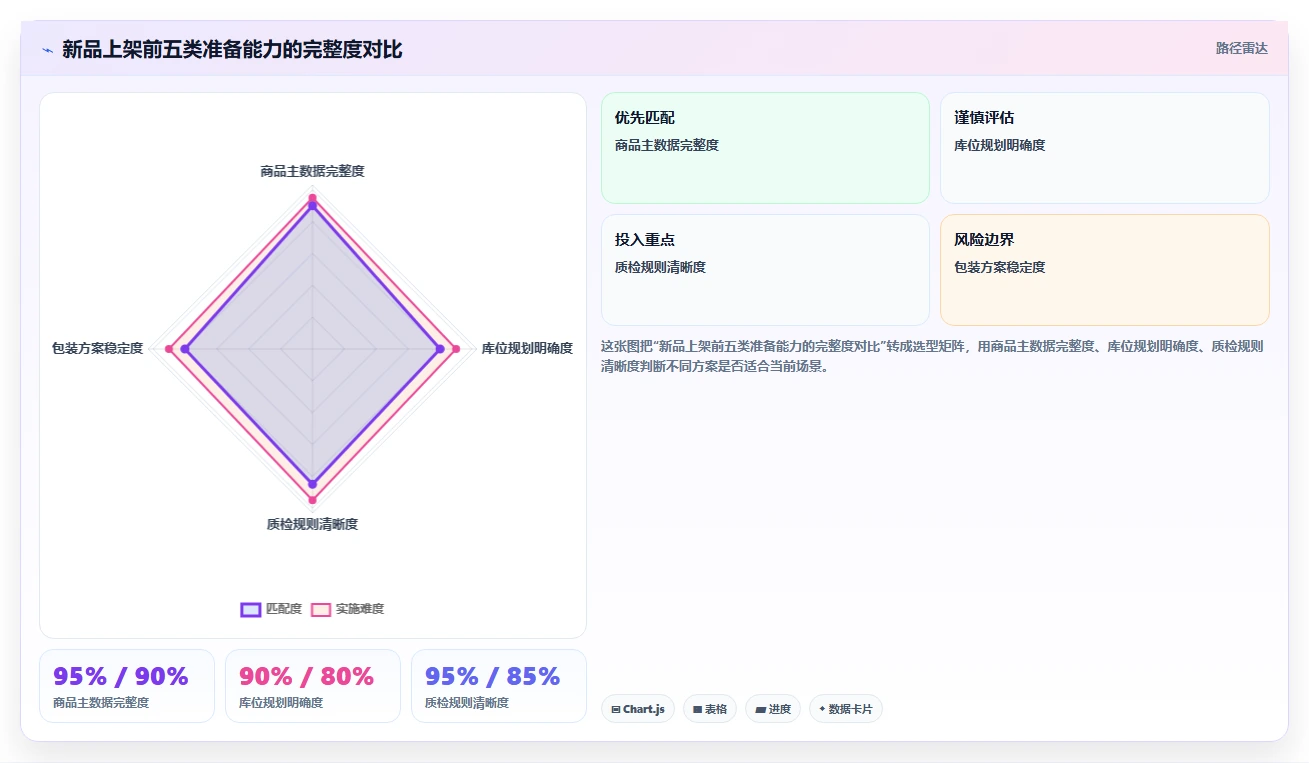Screen dimensions: 1309x763
Task: Click 库位规划明确度 label under 90% / 80%
Action: 281,703
